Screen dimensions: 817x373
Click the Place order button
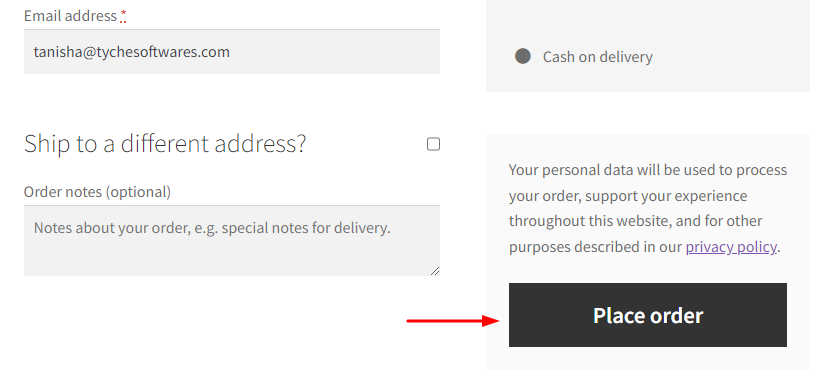point(648,315)
